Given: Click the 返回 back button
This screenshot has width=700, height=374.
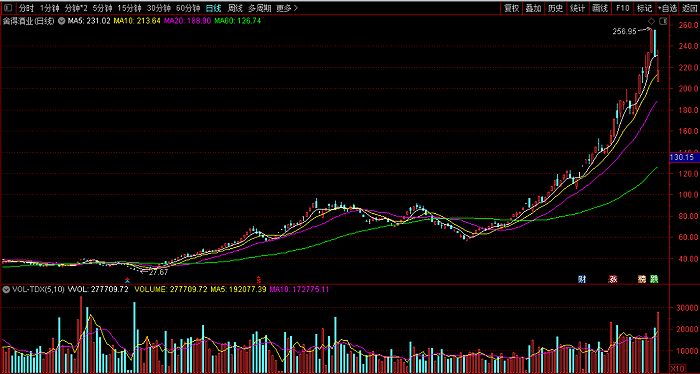Looking at the screenshot, I should click(689, 8).
